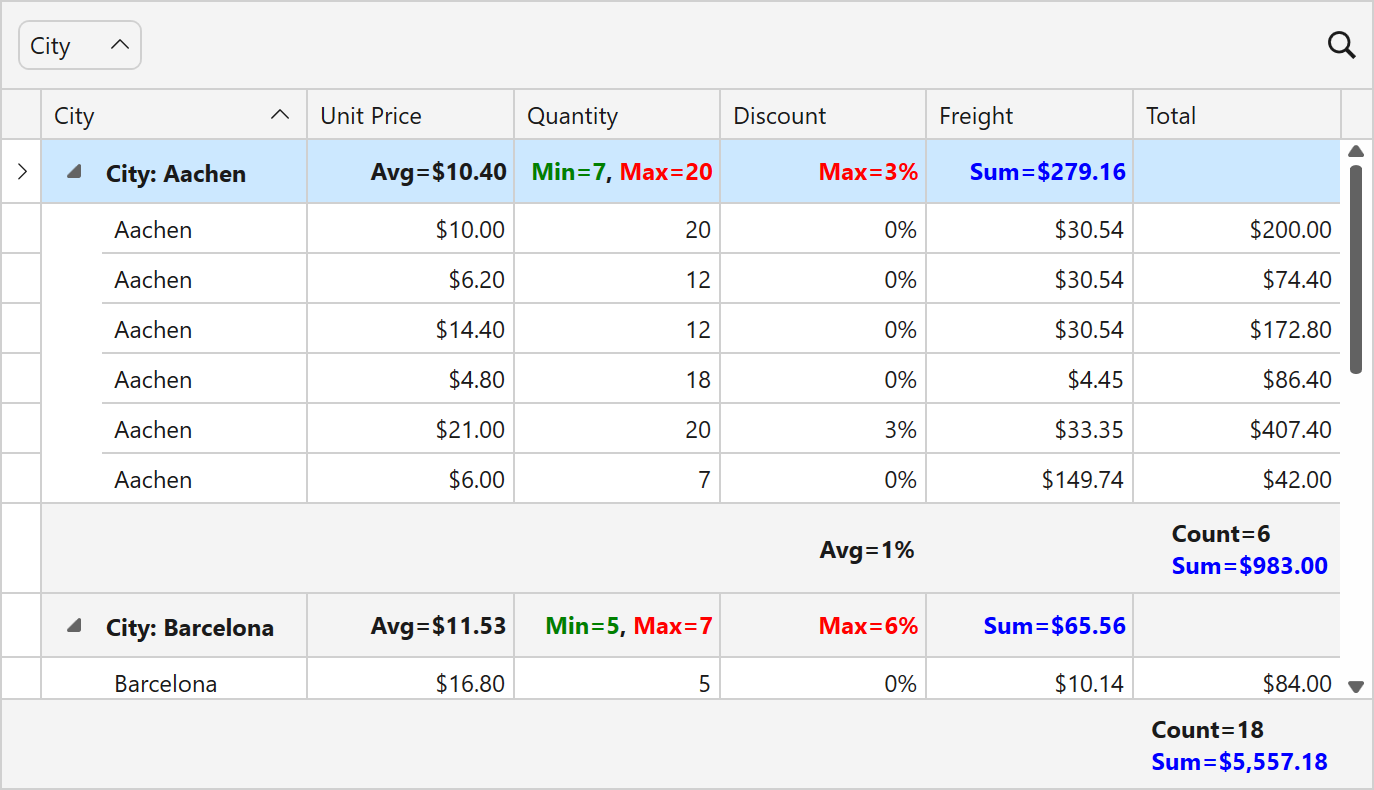Click scrollbar up arrow
Image resolution: width=1374 pixels, height=790 pixels.
[1356, 151]
